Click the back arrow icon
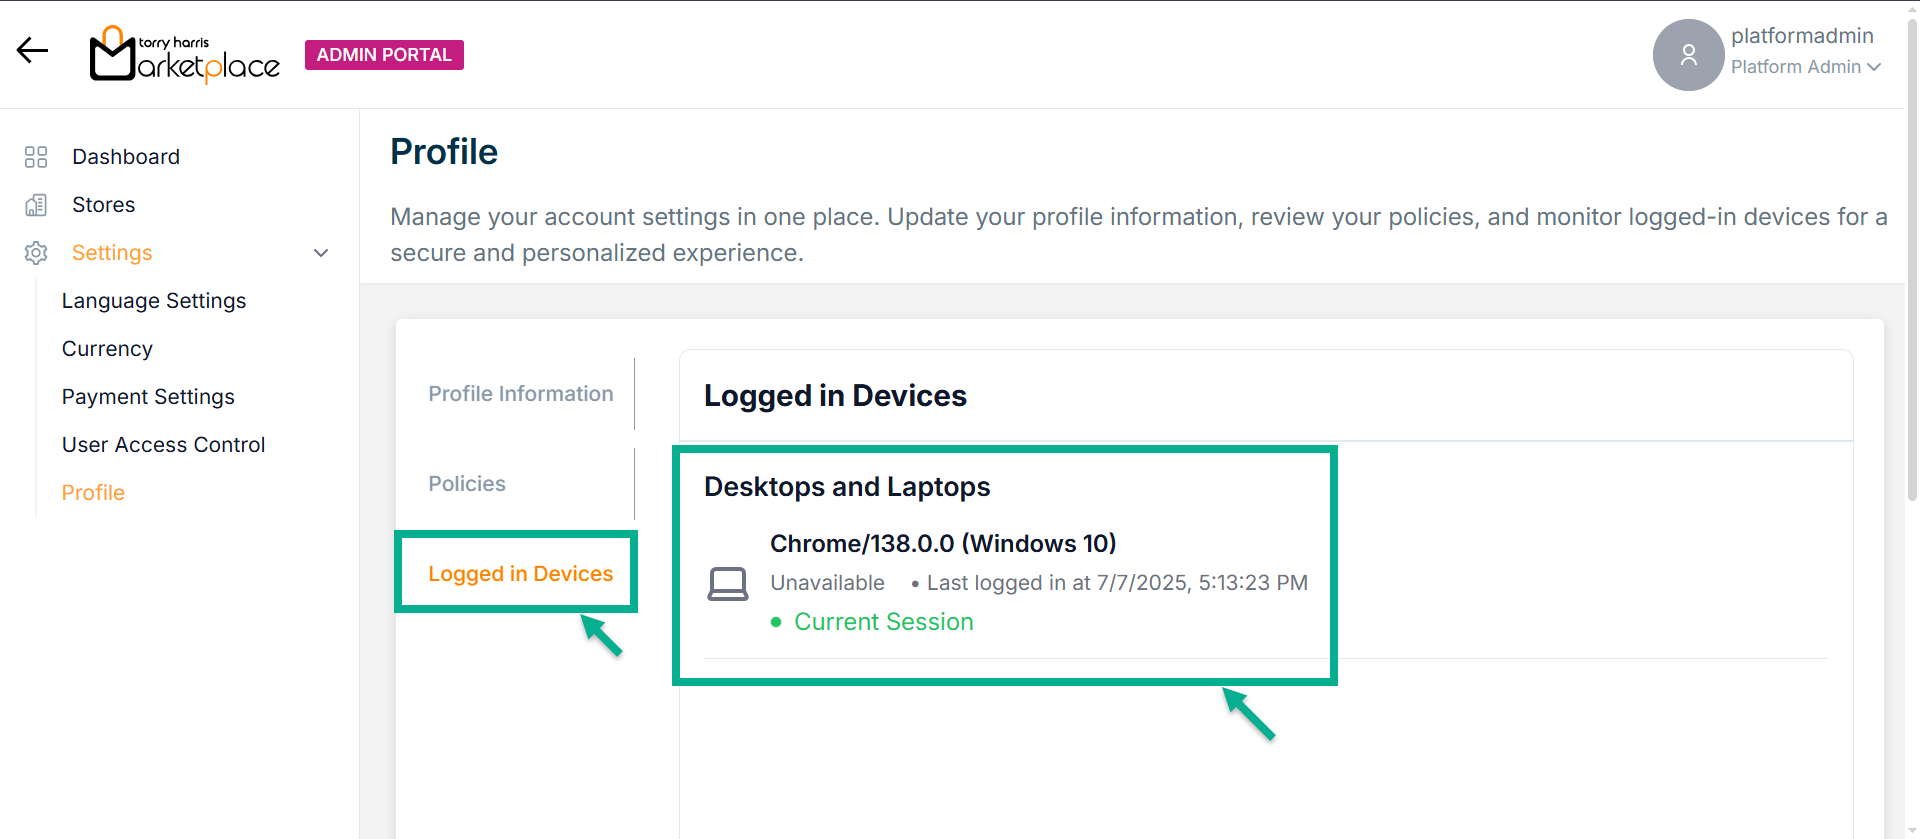This screenshot has width=1920, height=839. point(32,50)
